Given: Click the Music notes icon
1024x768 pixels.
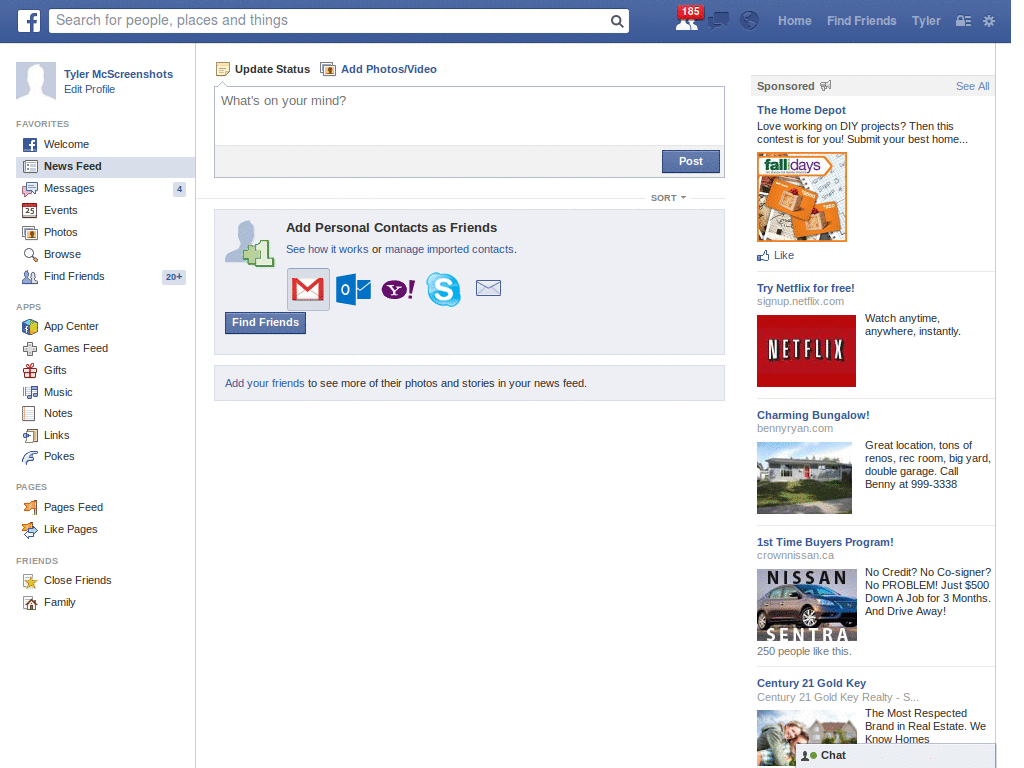Looking at the screenshot, I should click(30, 392).
